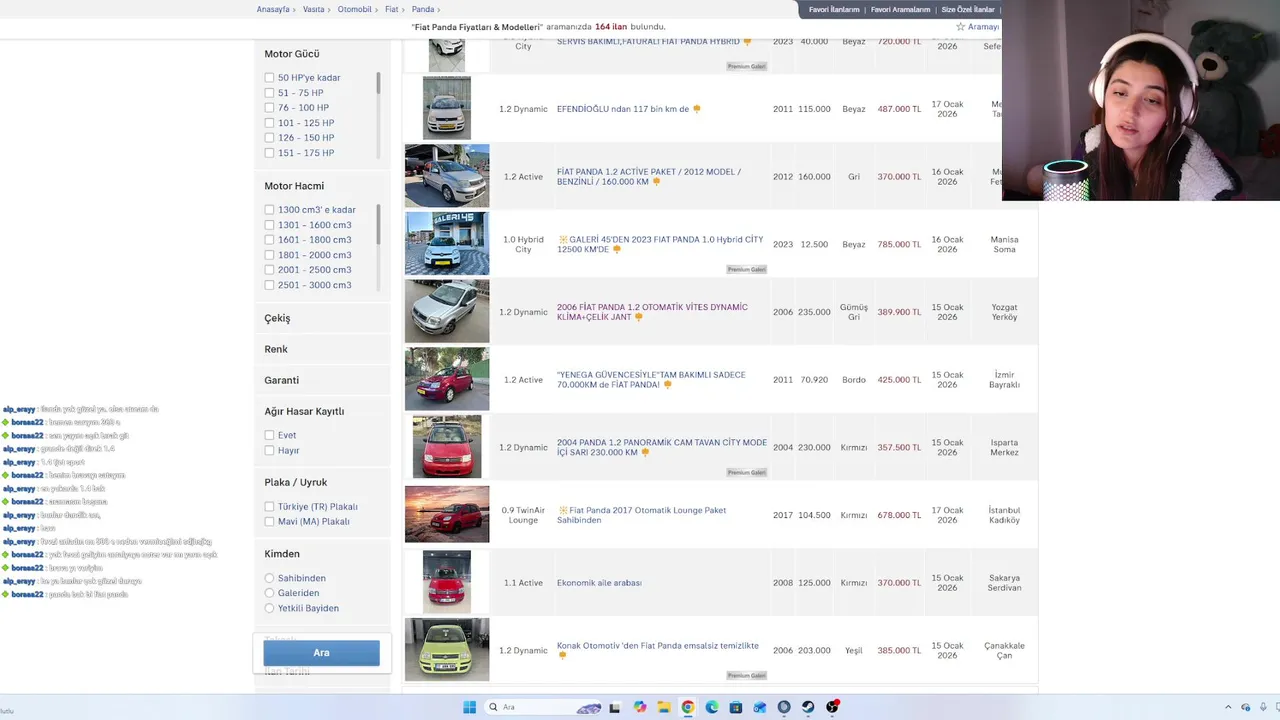Click Motor Hacmi options list scrollbar
The height and width of the screenshot is (720, 1280).
point(378,224)
